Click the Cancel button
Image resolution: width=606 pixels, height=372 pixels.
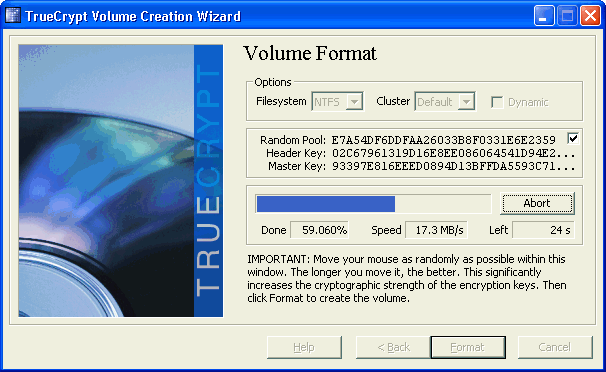[x=555, y=347]
